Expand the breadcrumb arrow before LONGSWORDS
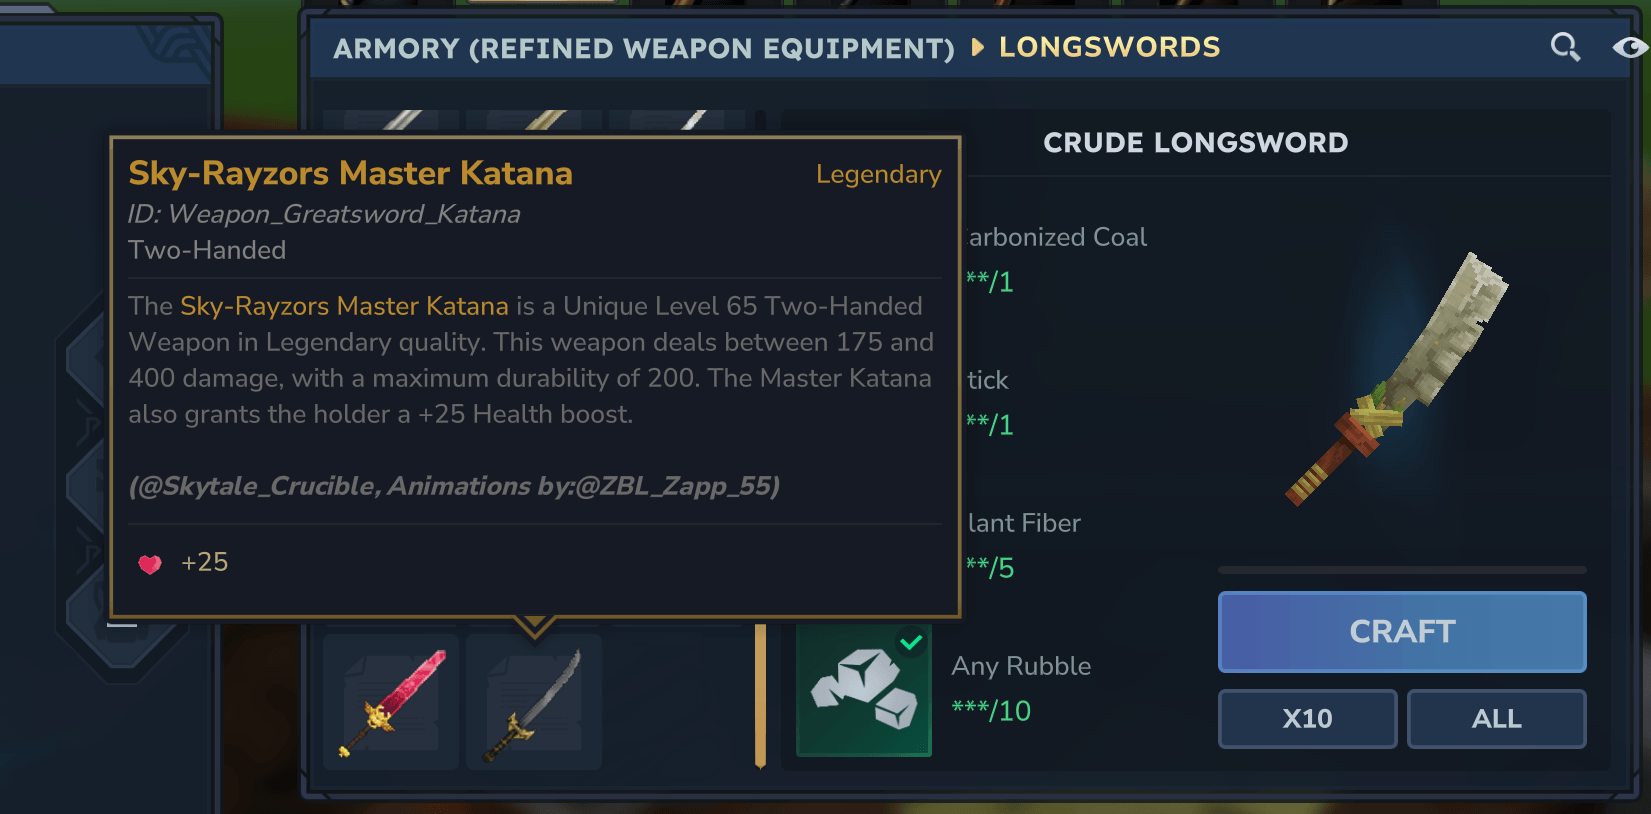 [x=978, y=47]
